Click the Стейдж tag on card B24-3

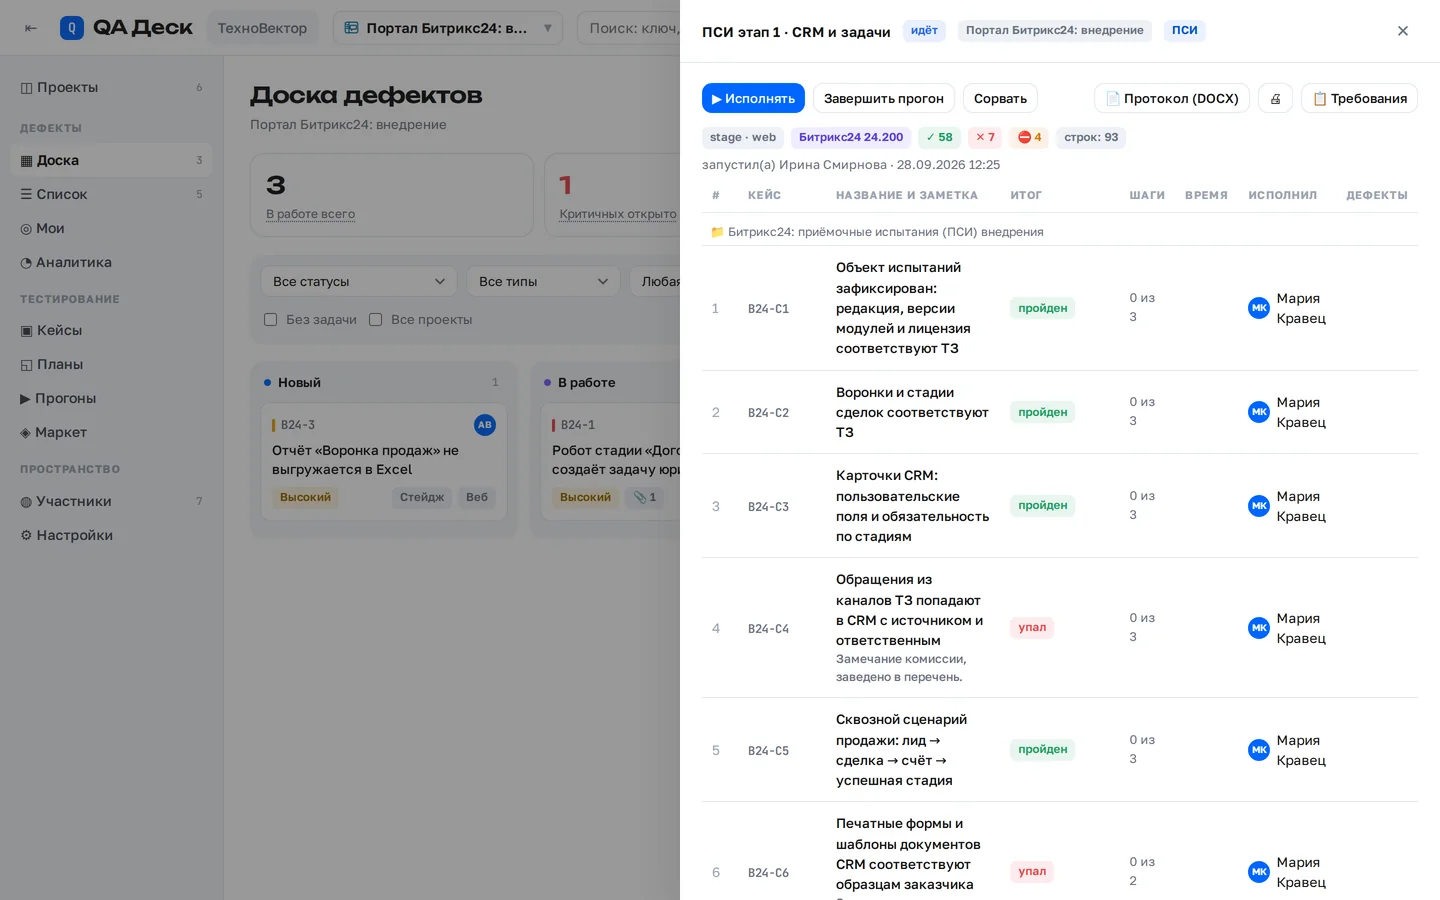click(422, 497)
